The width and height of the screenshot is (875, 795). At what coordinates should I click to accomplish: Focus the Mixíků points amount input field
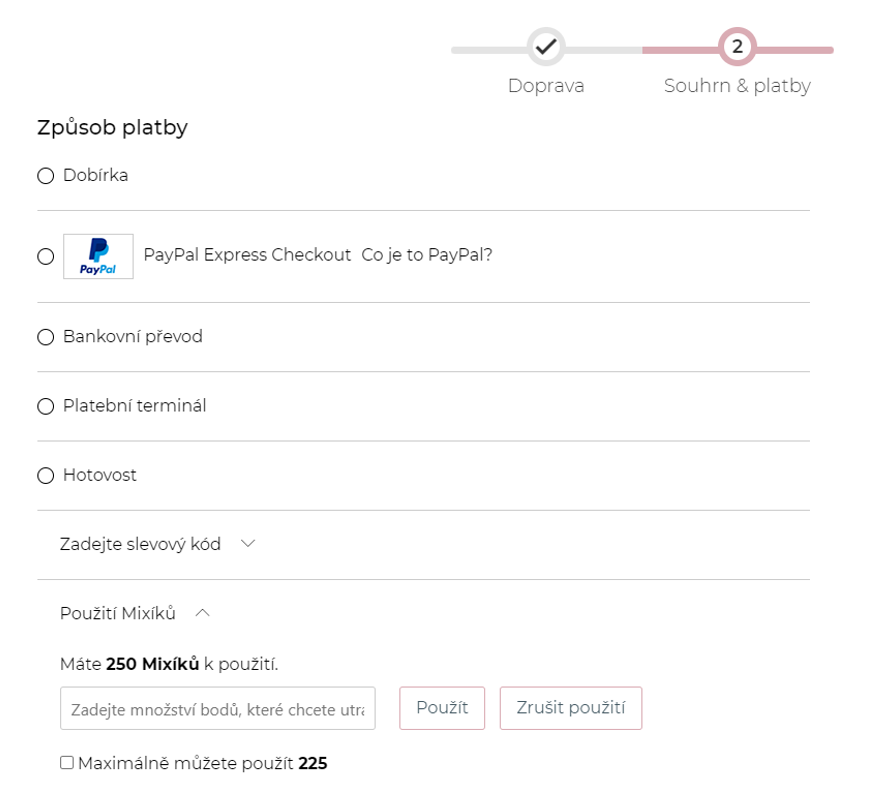pos(218,708)
